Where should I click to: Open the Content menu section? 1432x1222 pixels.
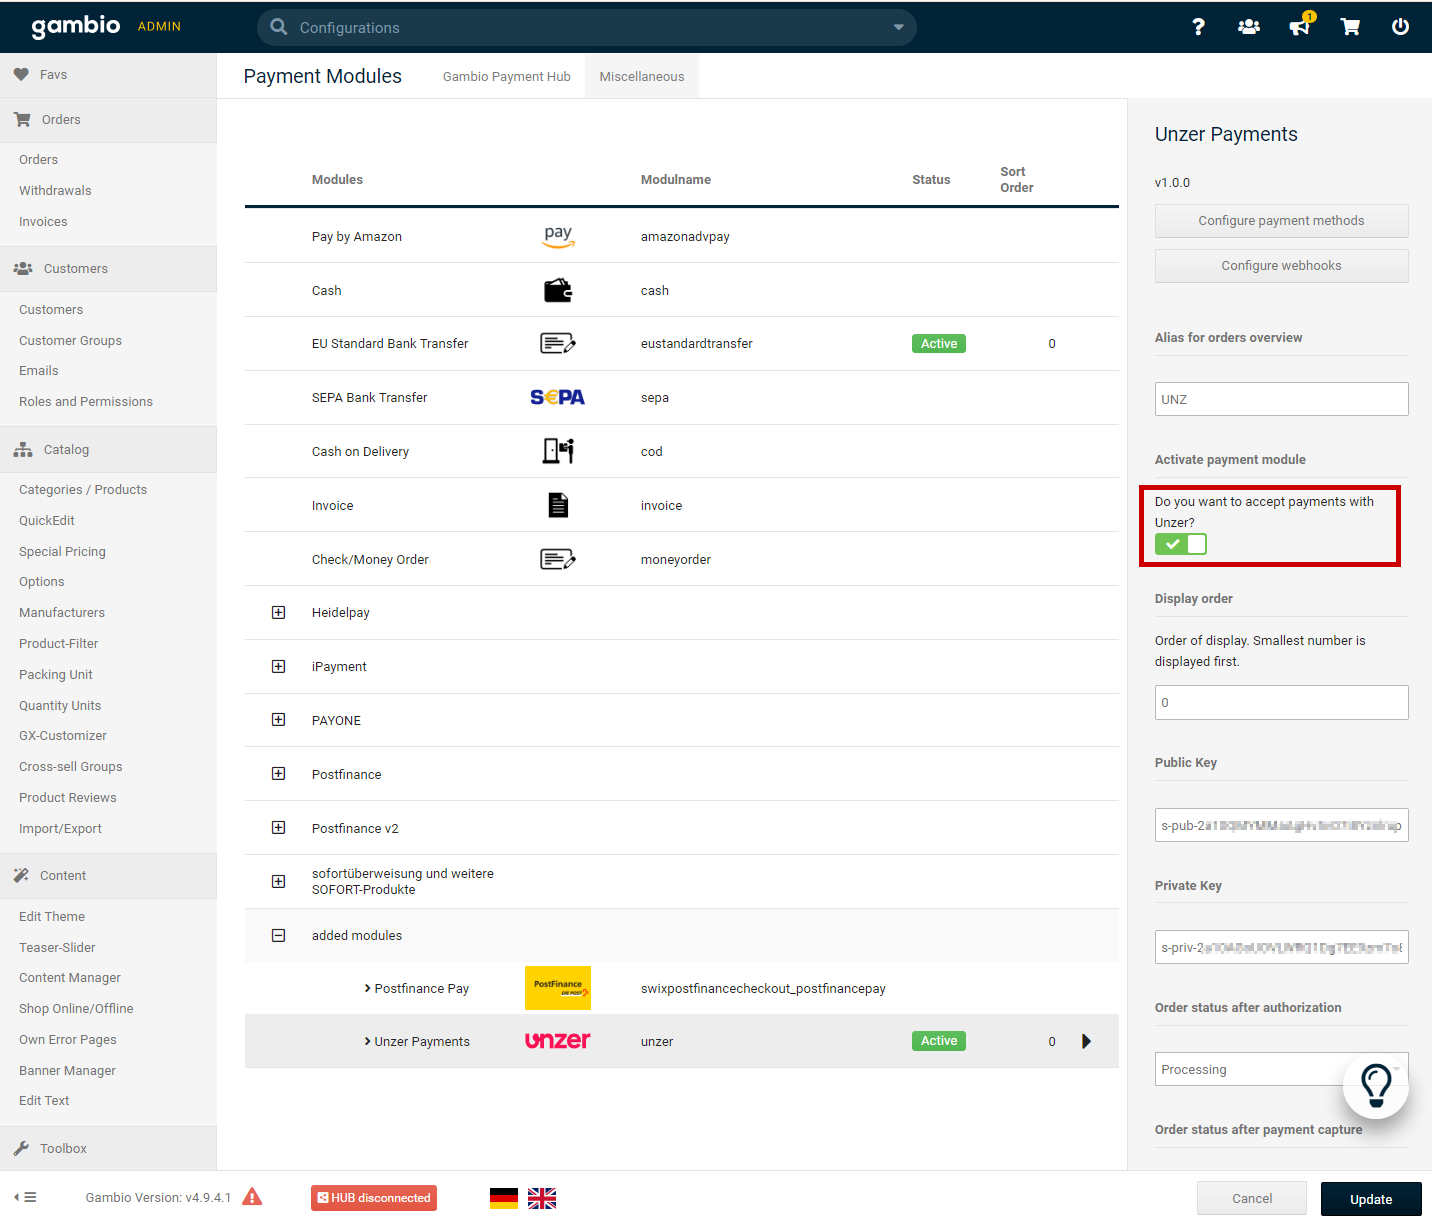108,876
